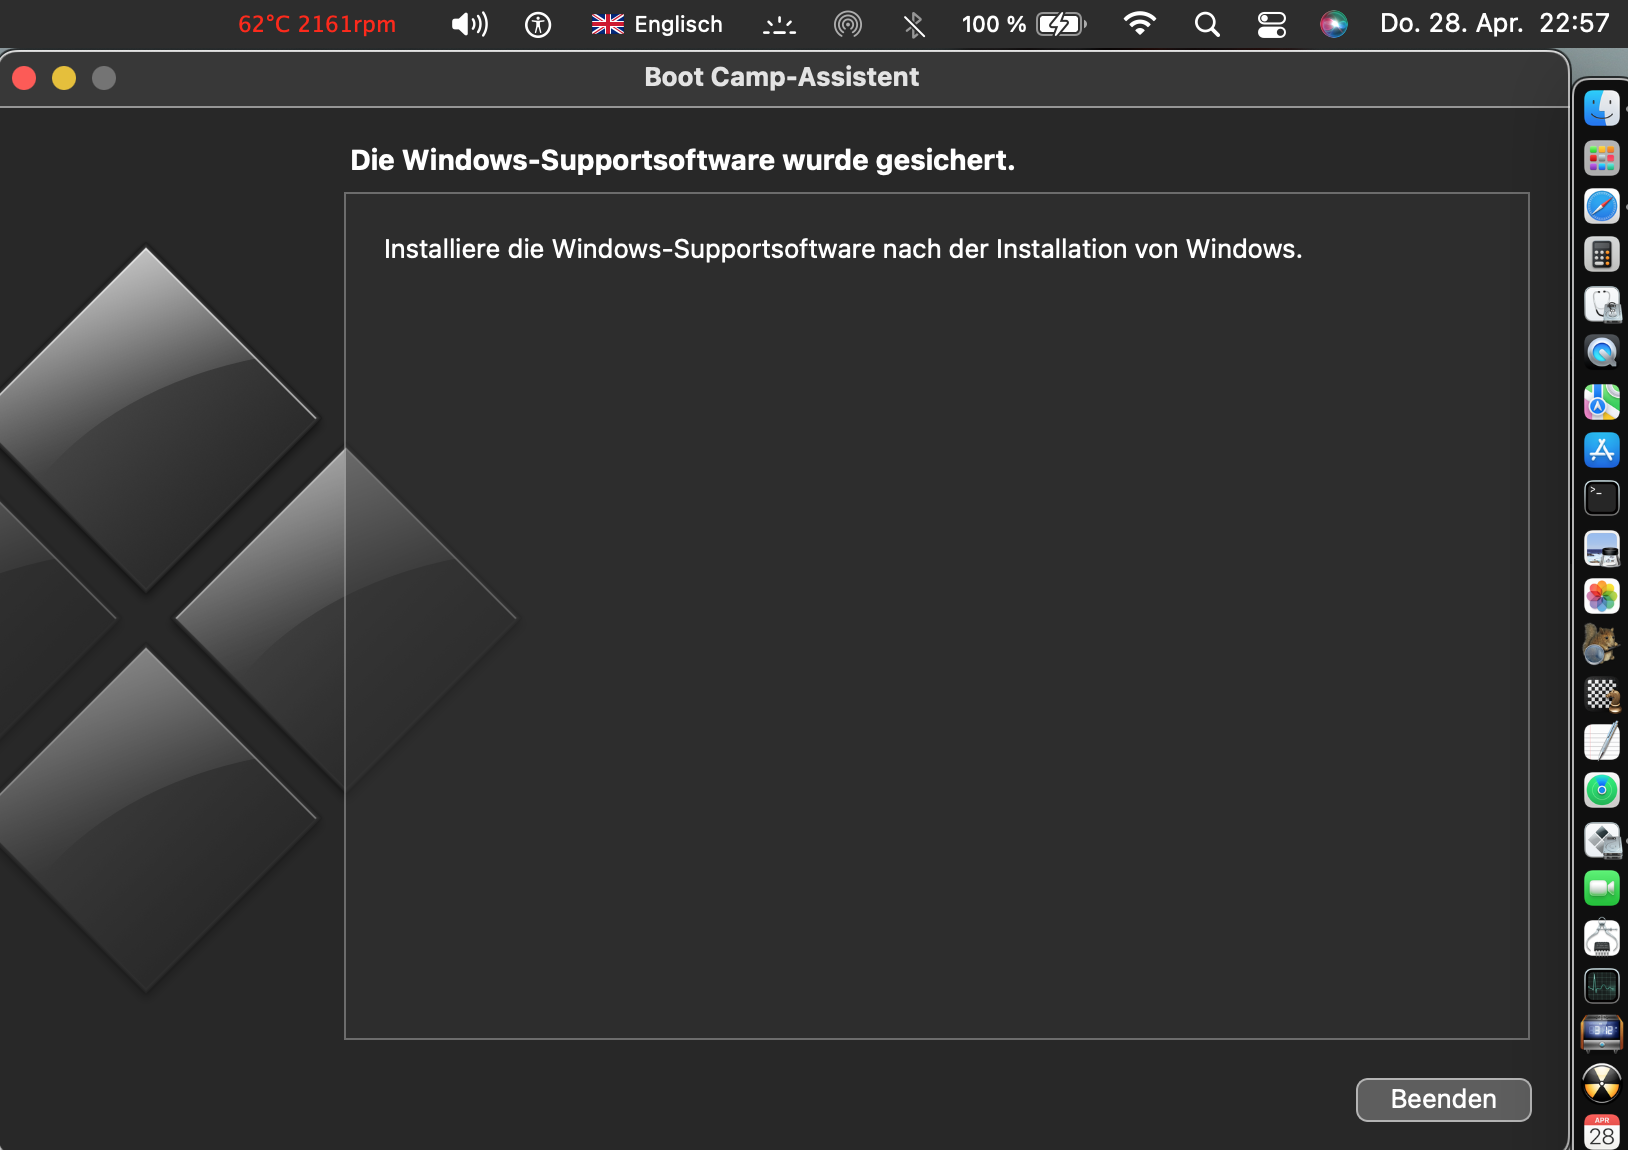Screen dimensions: 1628x1150
Task: Launch Chess from the Dock
Action: 1602,693
